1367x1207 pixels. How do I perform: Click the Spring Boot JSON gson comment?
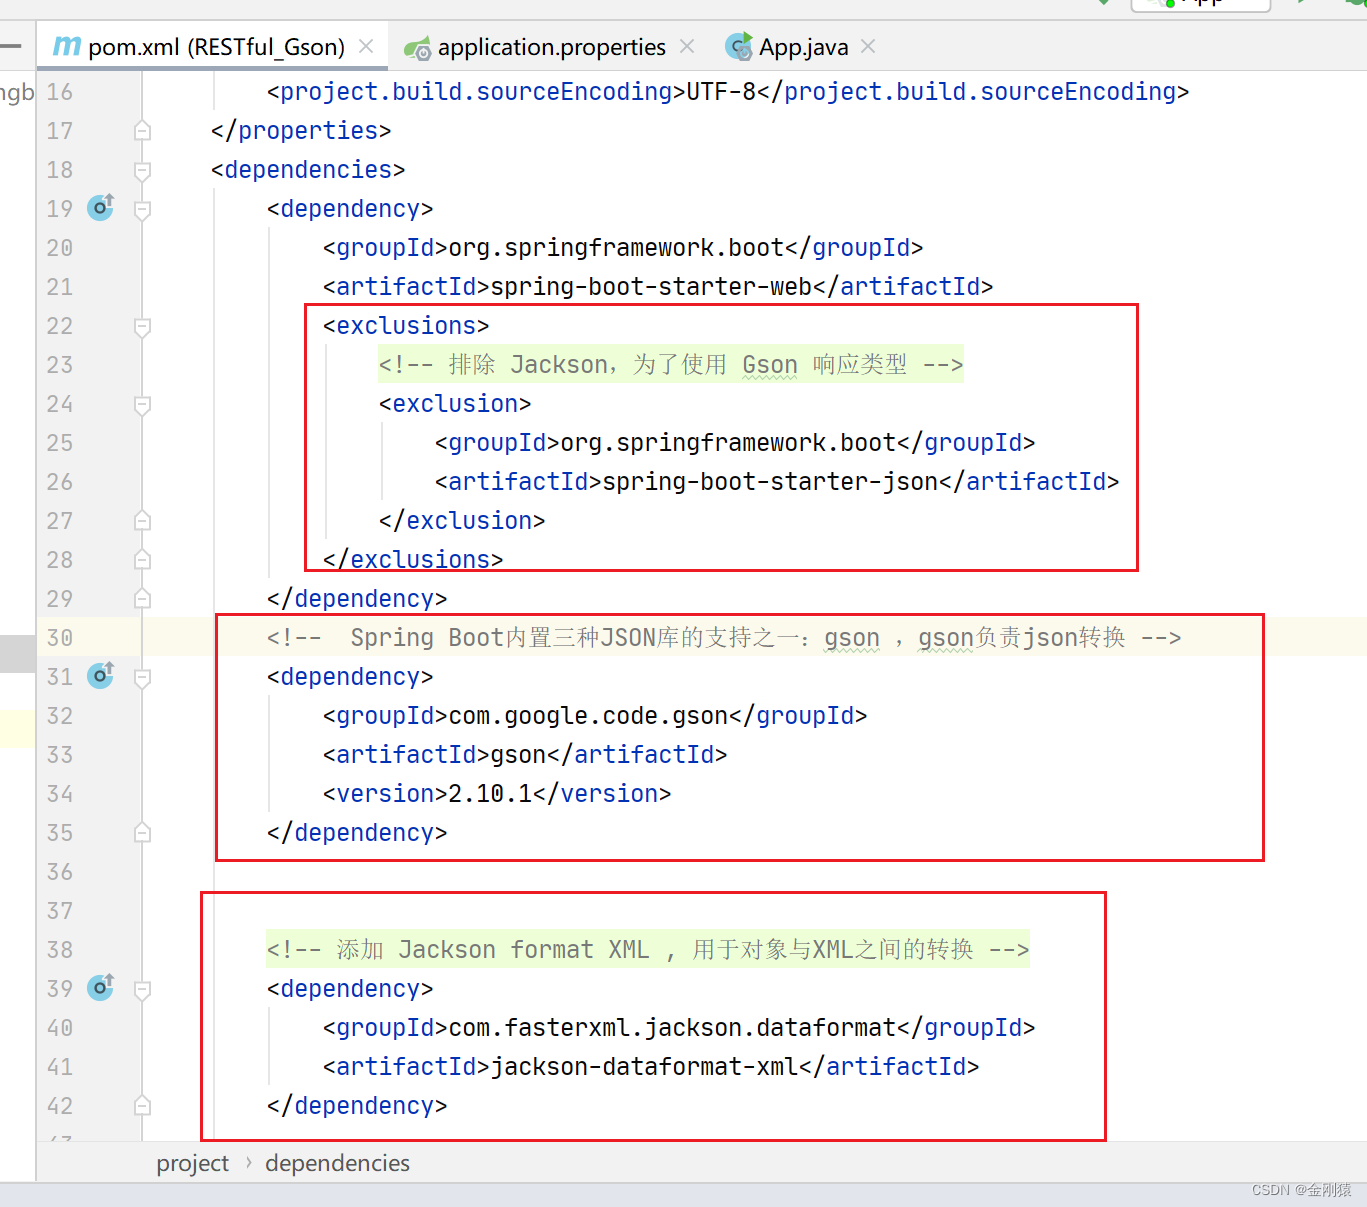tap(724, 638)
